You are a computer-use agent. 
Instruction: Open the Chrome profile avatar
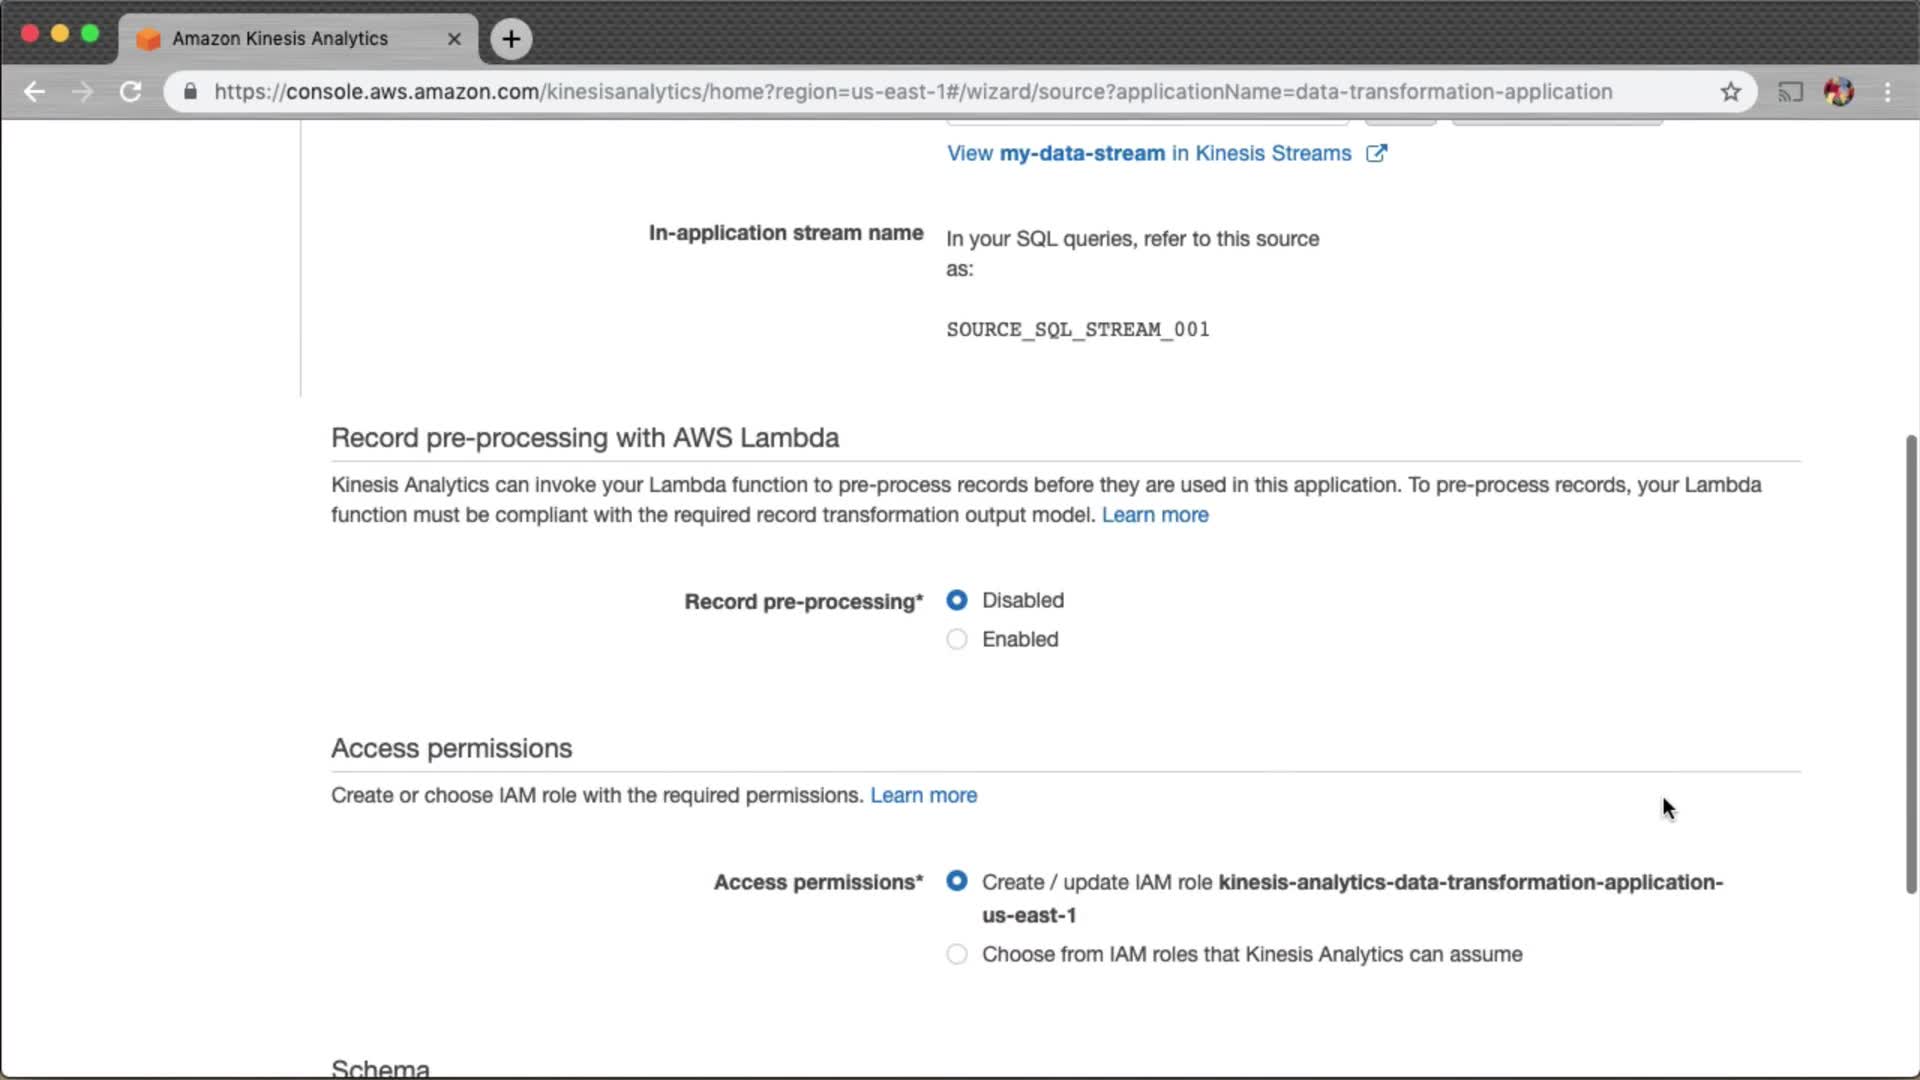pos(1838,92)
